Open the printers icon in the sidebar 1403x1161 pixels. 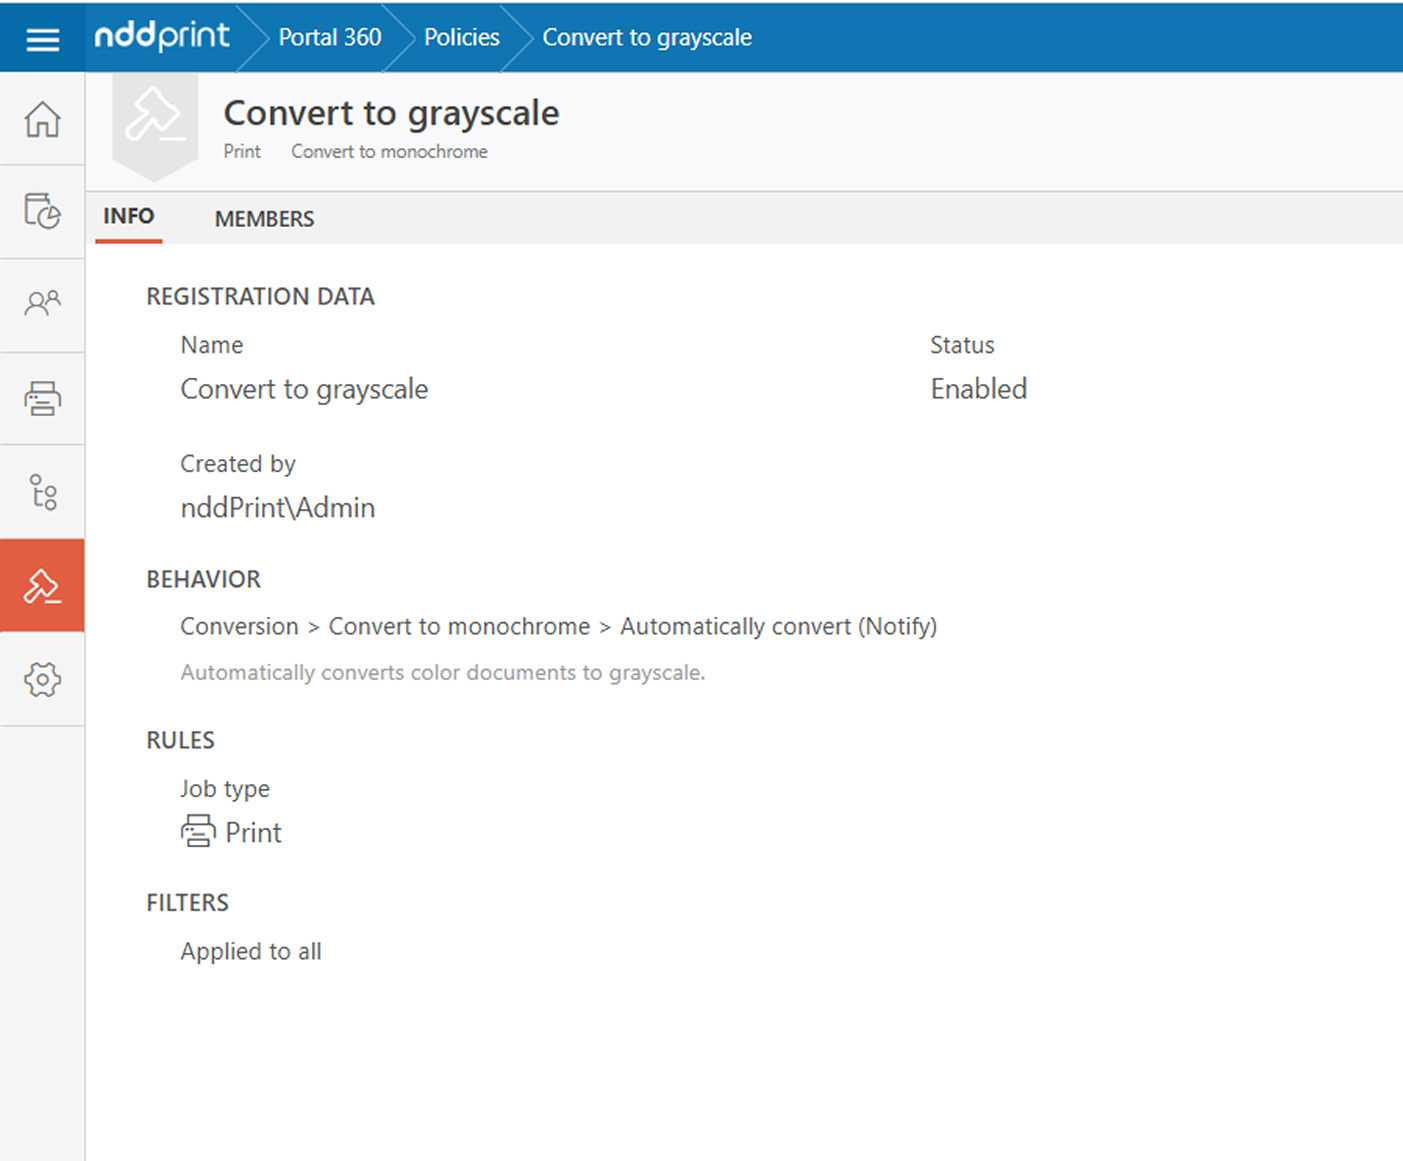pos(42,398)
